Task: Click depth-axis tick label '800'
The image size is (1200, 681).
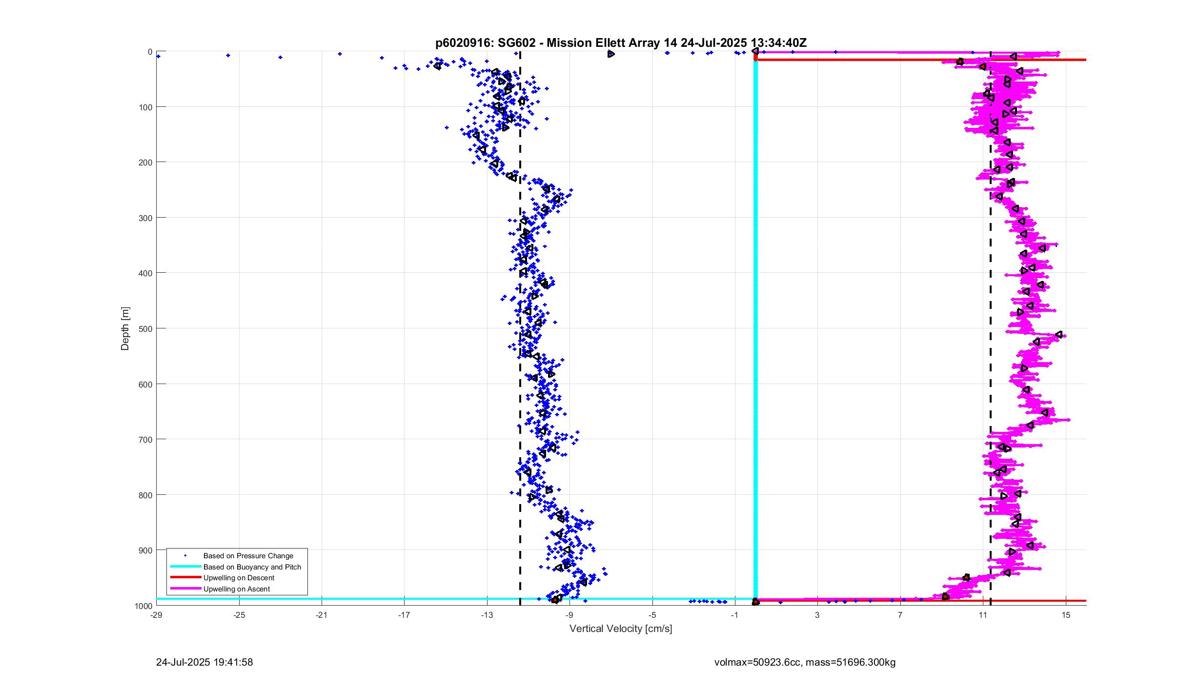Action: (145, 495)
